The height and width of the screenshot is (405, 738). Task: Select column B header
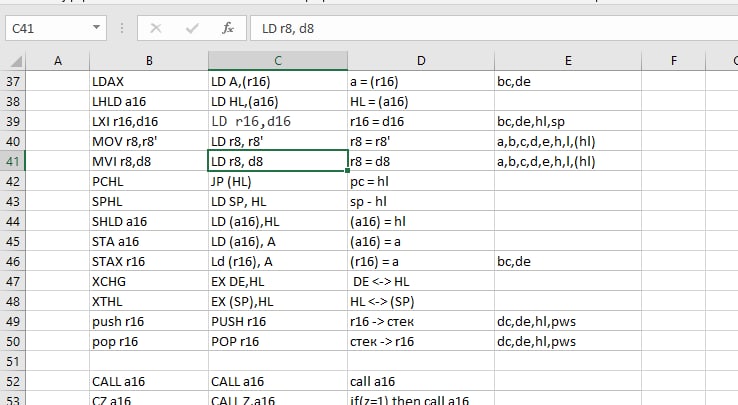pyautogui.click(x=149, y=61)
